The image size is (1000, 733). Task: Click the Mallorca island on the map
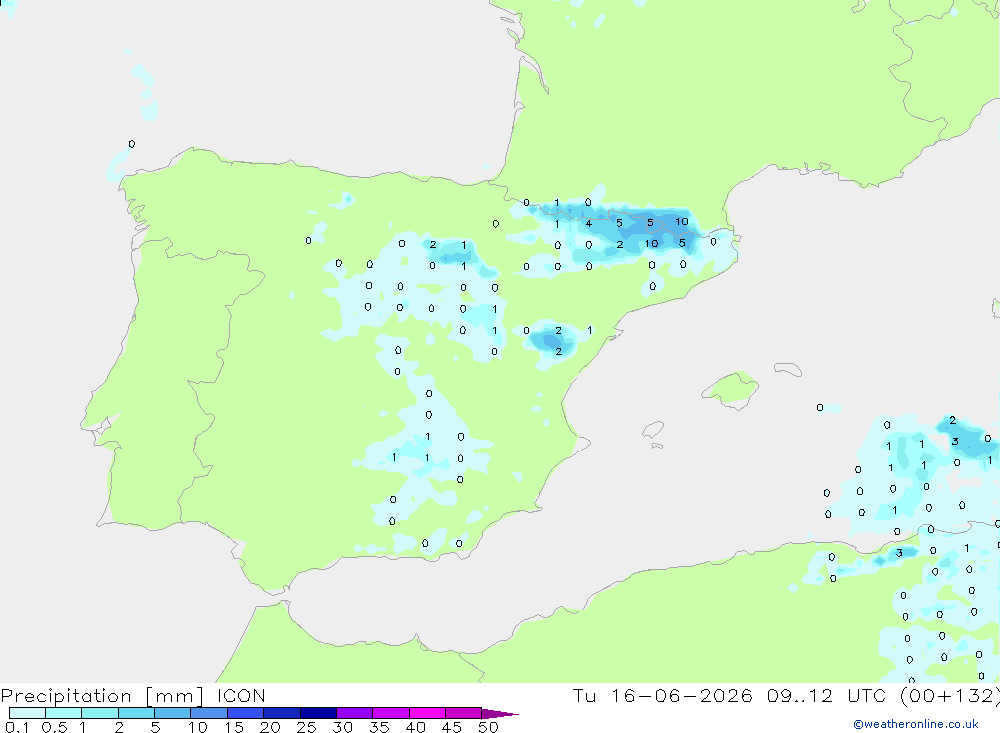pyautogui.click(x=731, y=388)
